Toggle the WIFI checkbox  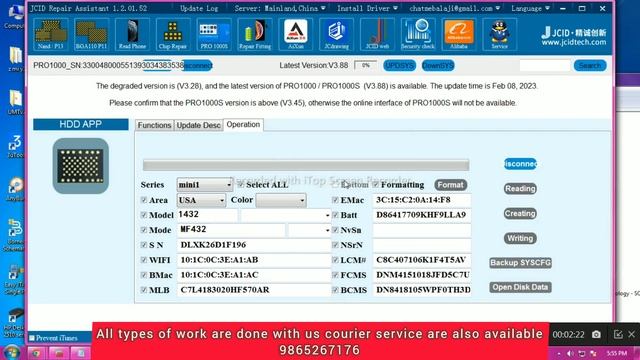pos(144,260)
